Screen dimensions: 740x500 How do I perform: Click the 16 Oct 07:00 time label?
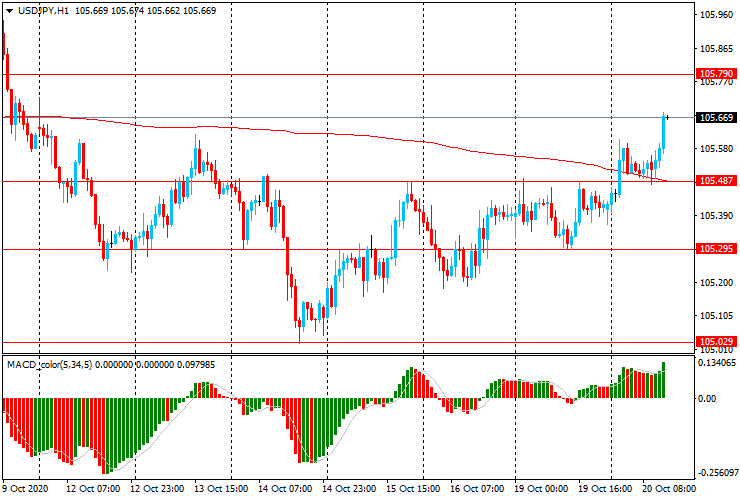[x=477, y=488]
